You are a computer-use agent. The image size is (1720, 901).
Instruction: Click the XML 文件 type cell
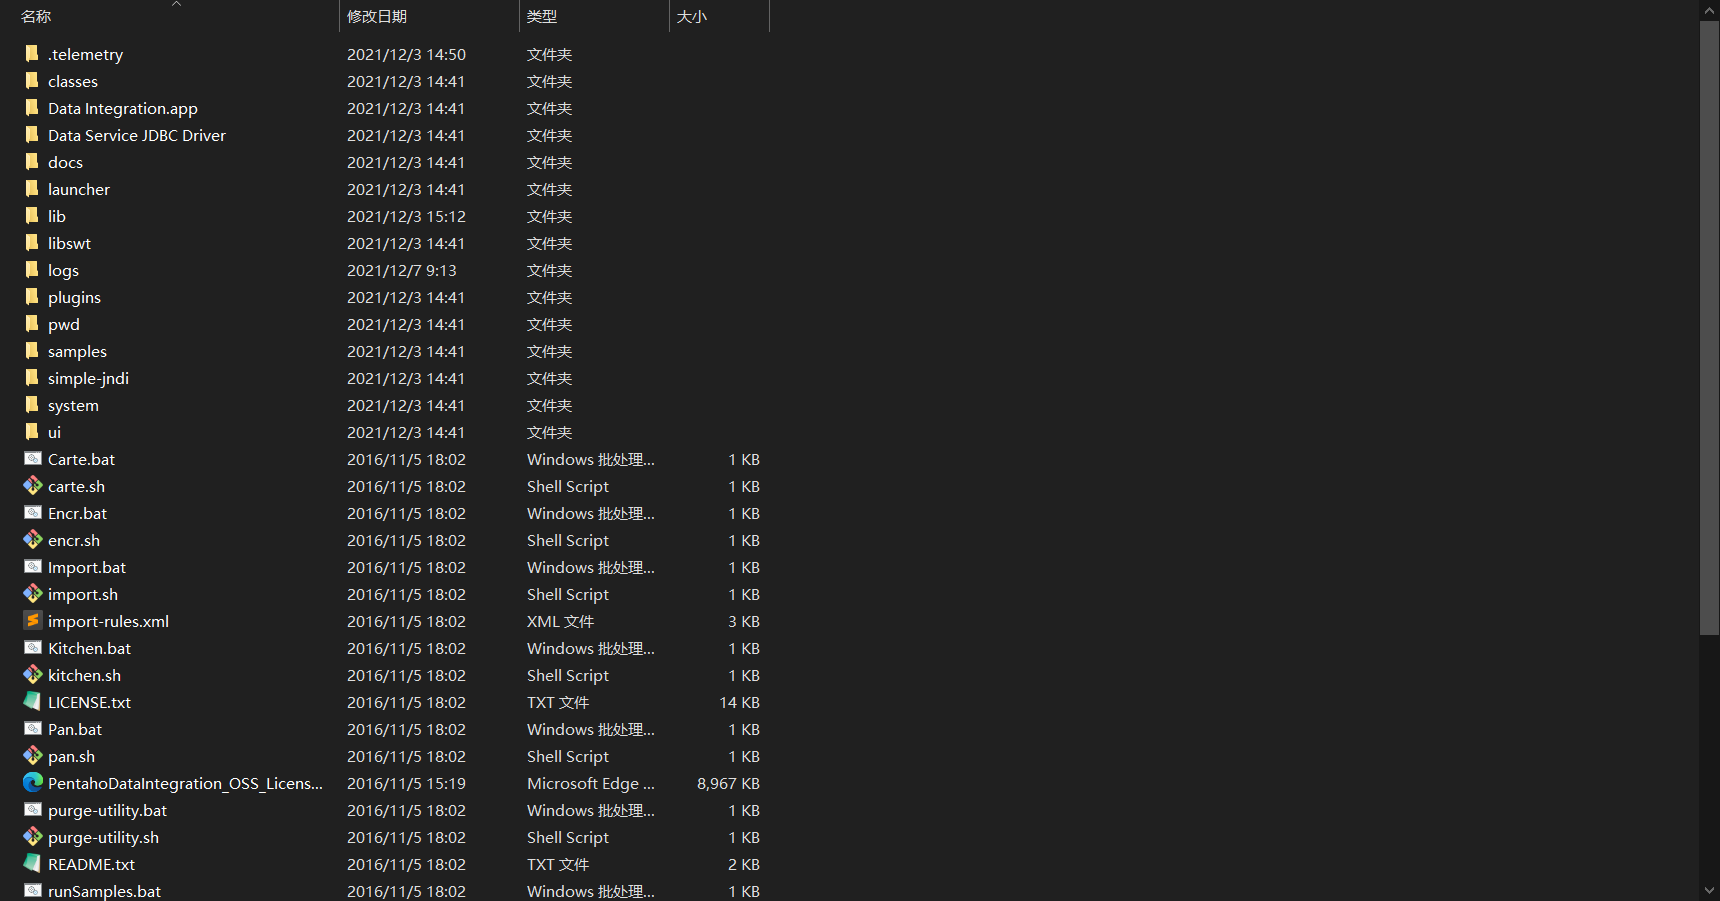click(x=560, y=621)
